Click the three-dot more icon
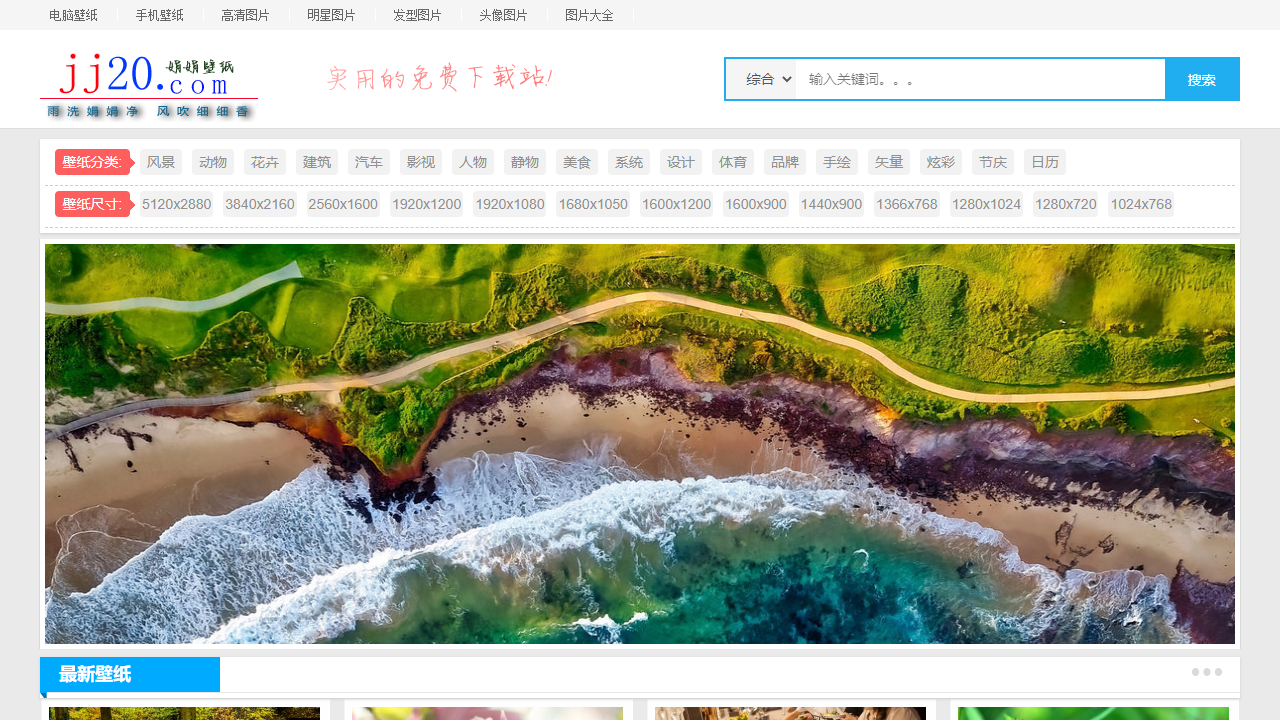Viewport: 1280px width, 720px height. pyautogui.click(x=1207, y=672)
